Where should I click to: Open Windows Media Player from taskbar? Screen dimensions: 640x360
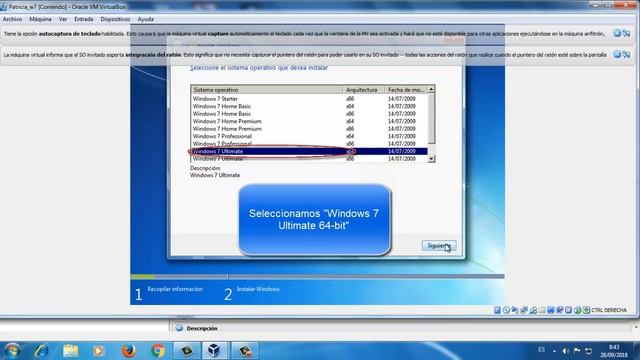pyautogui.click(x=98, y=351)
